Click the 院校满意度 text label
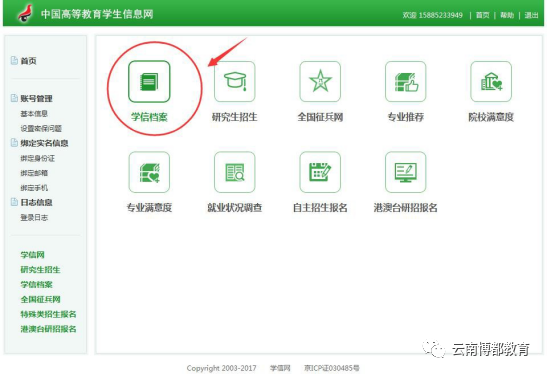This screenshot has width=547, height=374. (491, 117)
